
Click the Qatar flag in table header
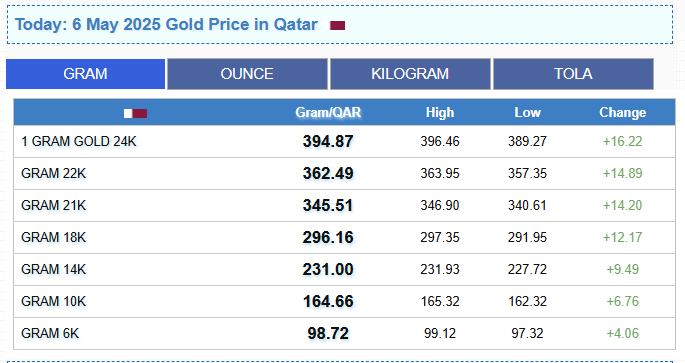[135, 114]
